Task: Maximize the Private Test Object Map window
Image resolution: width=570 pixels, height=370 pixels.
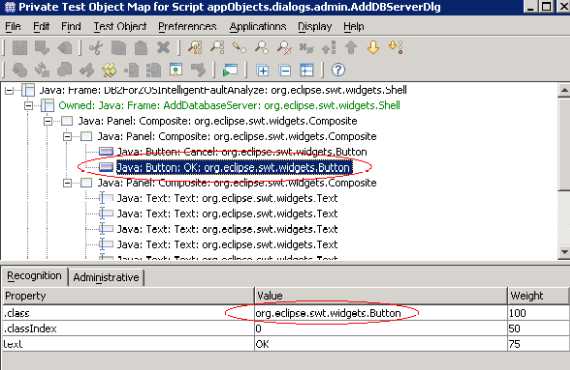Action: tap(546, 7)
